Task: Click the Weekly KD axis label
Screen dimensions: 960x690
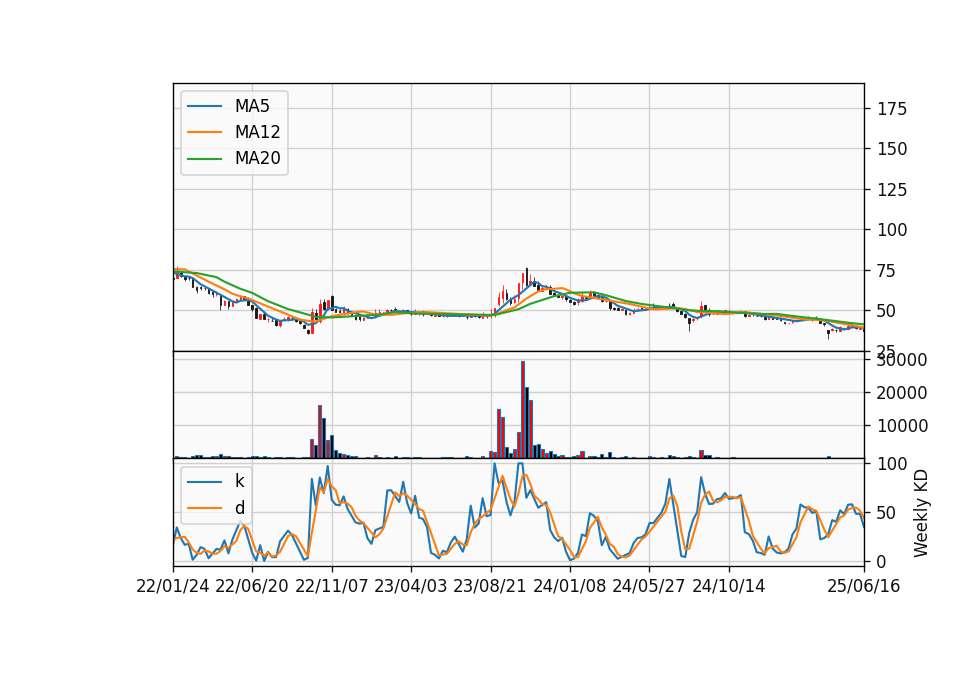Action: [920, 513]
